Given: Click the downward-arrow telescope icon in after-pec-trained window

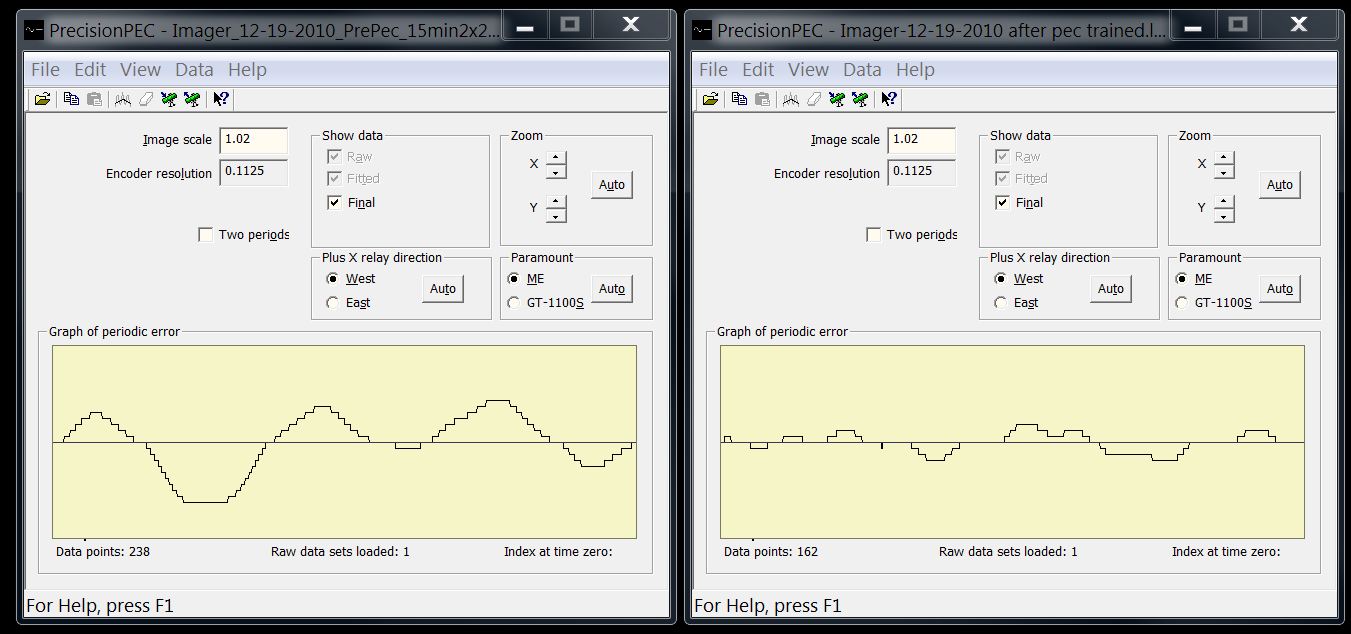Looking at the screenshot, I should click(x=837, y=99).
